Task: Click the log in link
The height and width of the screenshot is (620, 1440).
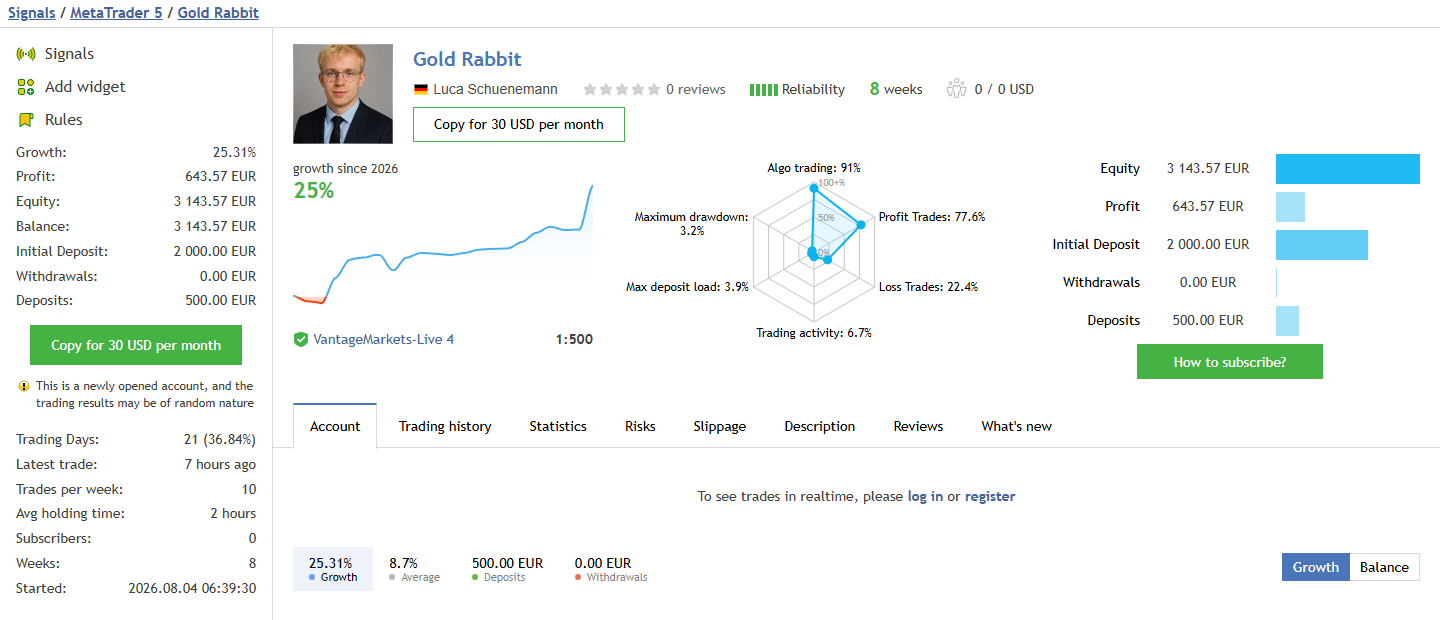Action: pos(925,496)
